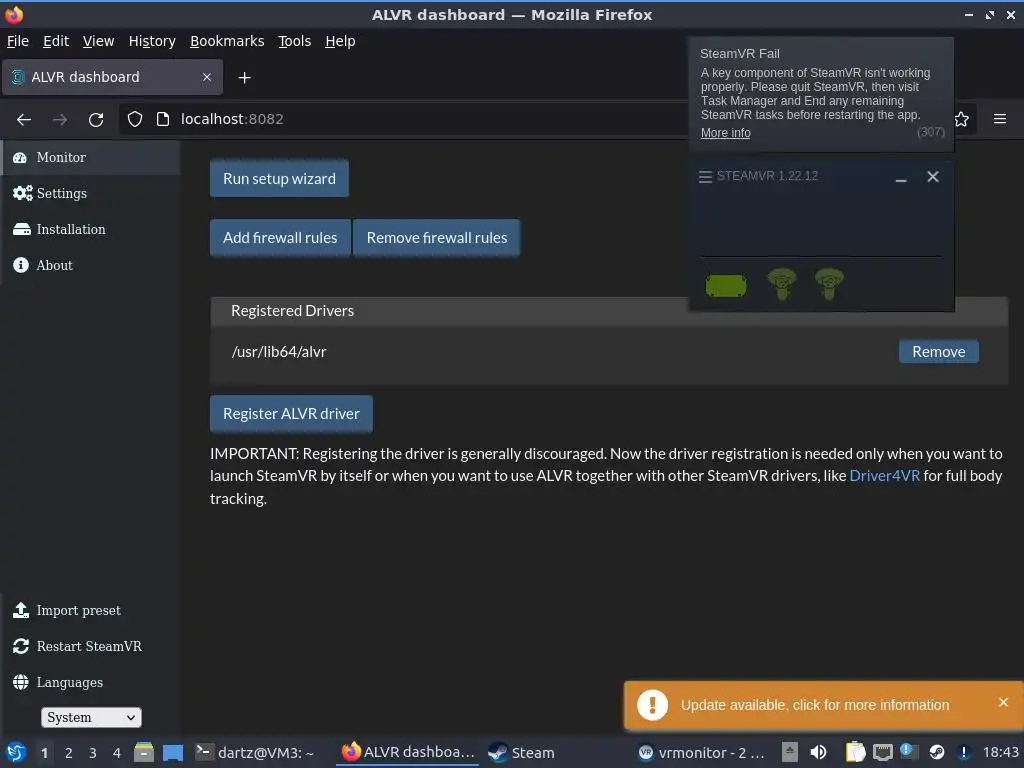Open a new Firefox tab
1024x768 pixels.
coord(244,78)
